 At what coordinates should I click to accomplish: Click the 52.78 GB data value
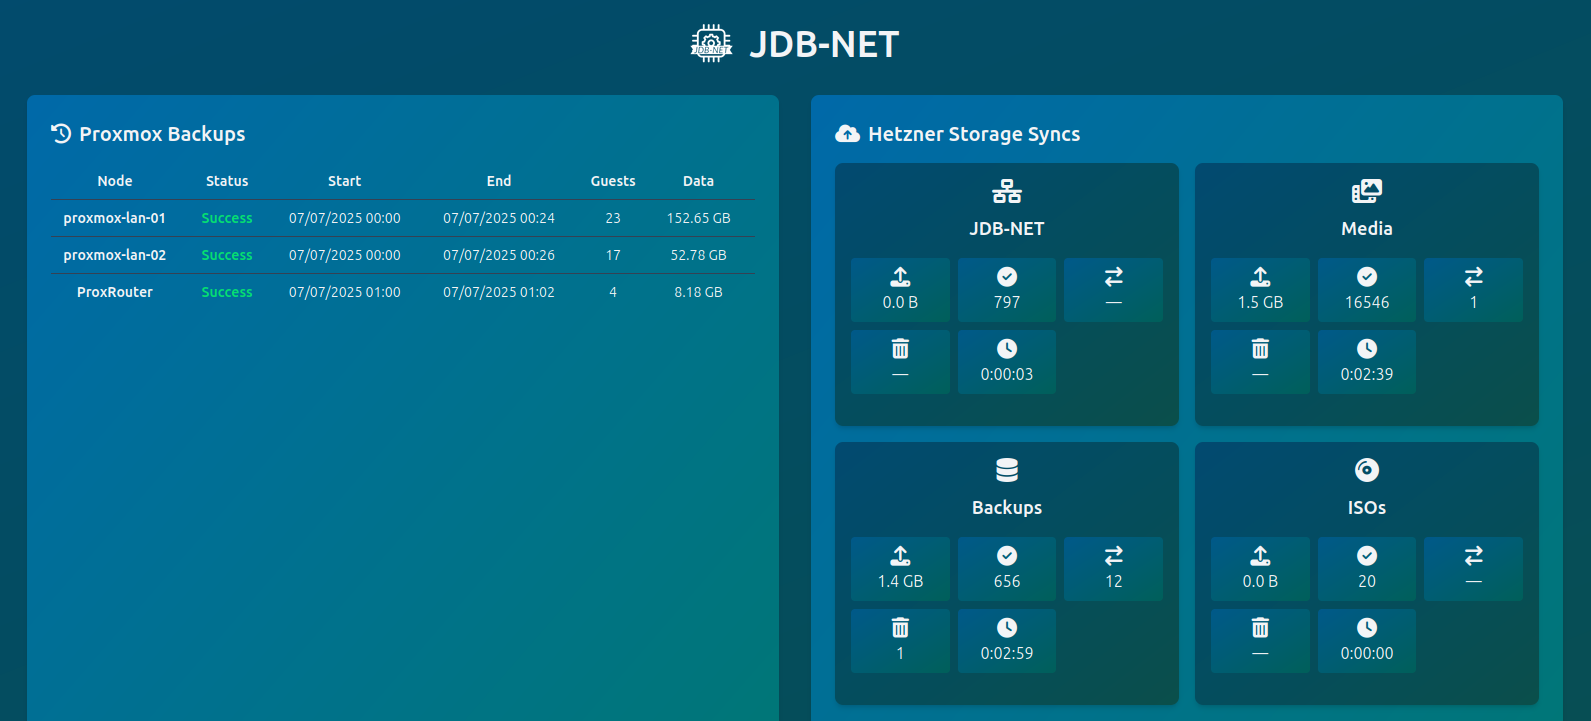click(x=699, y=255)
